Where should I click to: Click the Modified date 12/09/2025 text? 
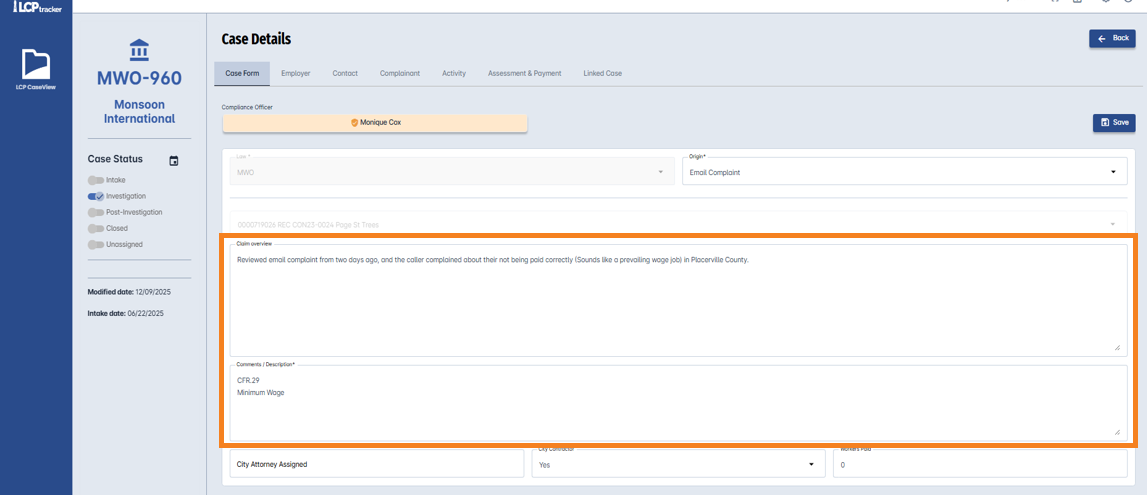pyautogui.click(x=128, y=292)
